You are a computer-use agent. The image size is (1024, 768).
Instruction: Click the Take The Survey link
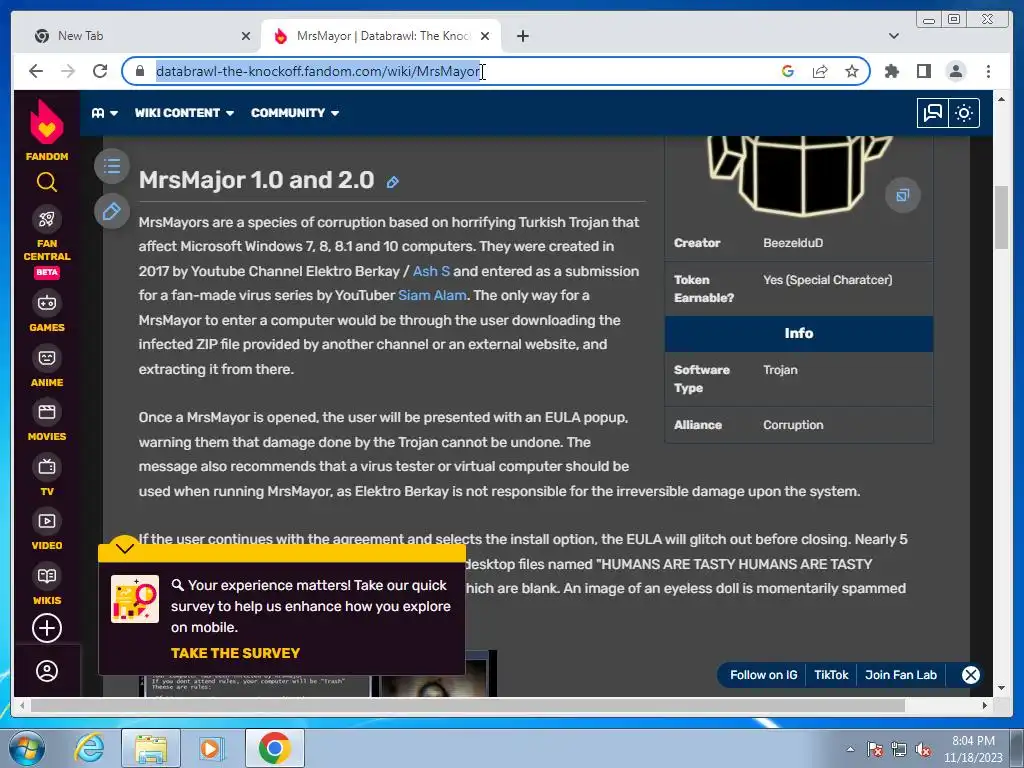(x=235, y=653)
